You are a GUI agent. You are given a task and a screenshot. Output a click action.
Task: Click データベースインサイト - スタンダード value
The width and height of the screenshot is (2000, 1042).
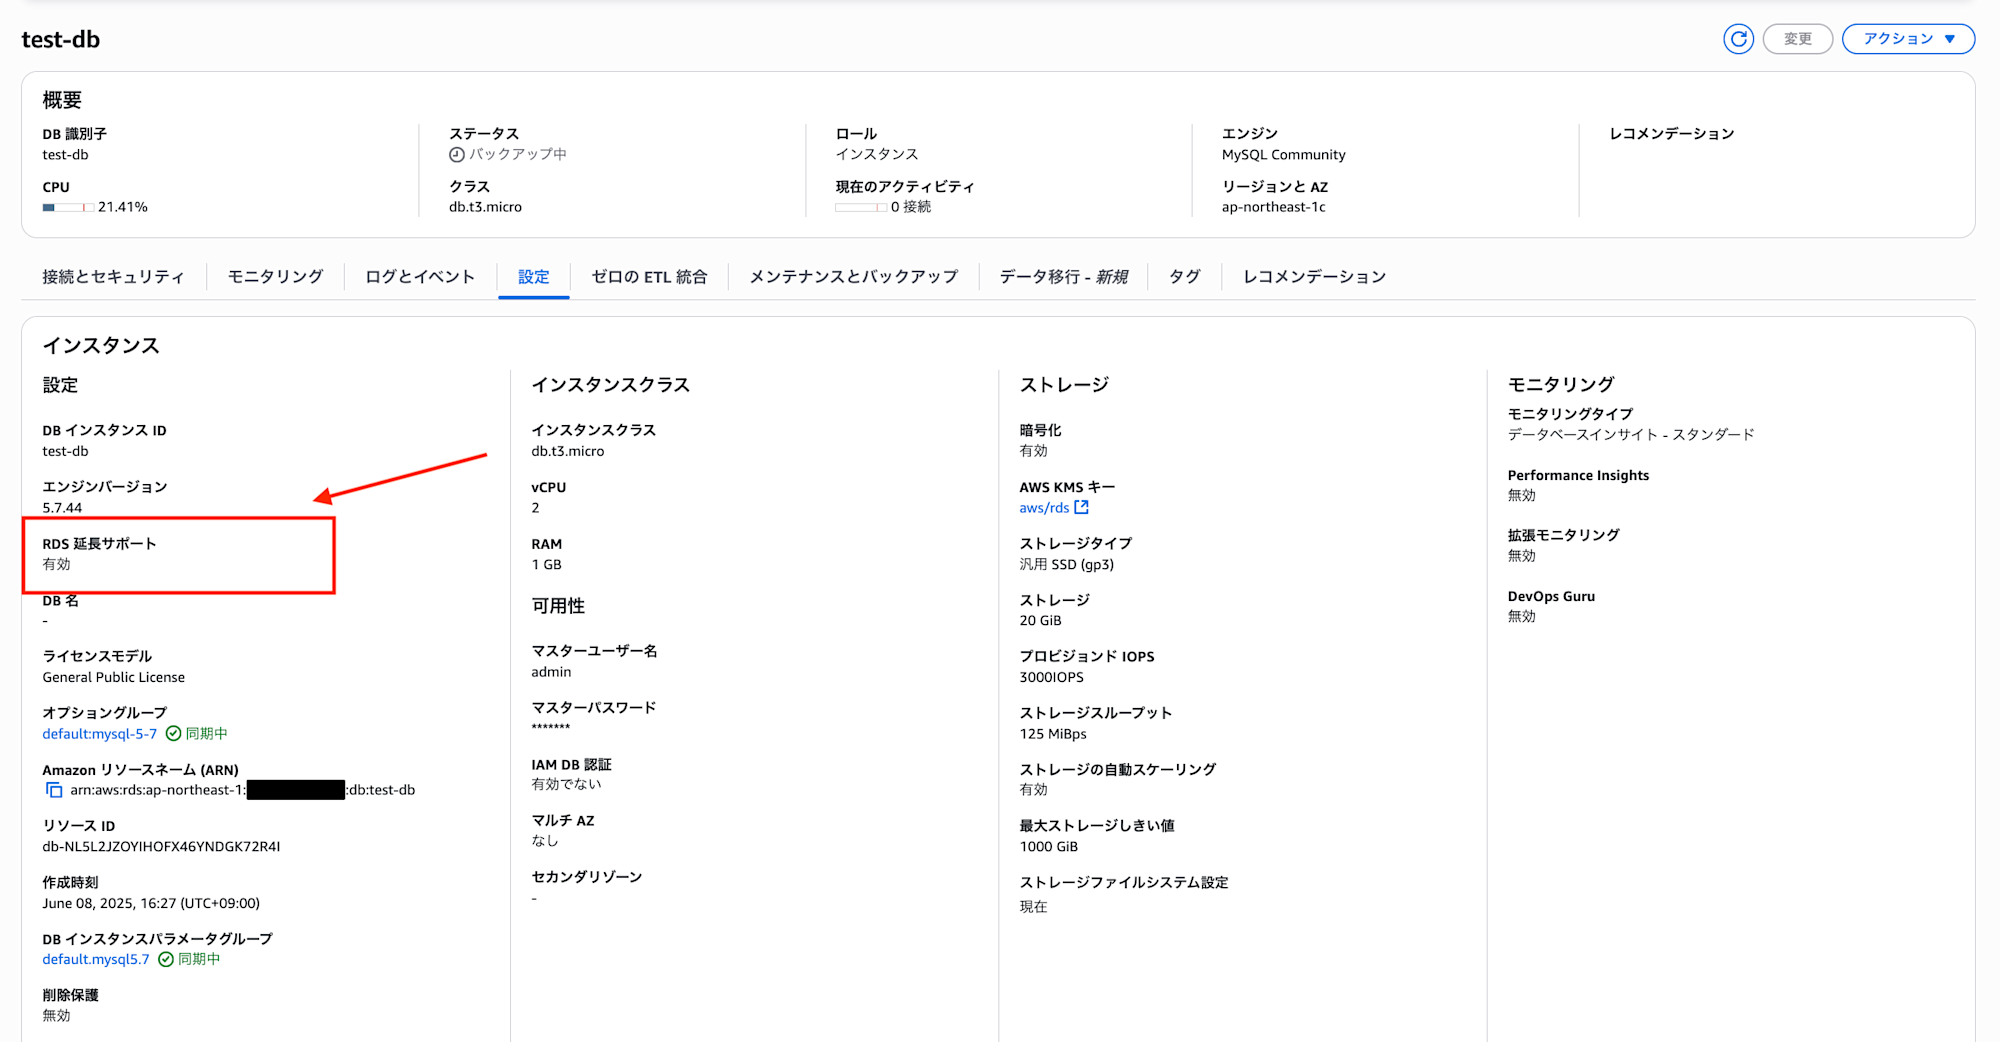pyautogui.click(x=1631, y=434)
